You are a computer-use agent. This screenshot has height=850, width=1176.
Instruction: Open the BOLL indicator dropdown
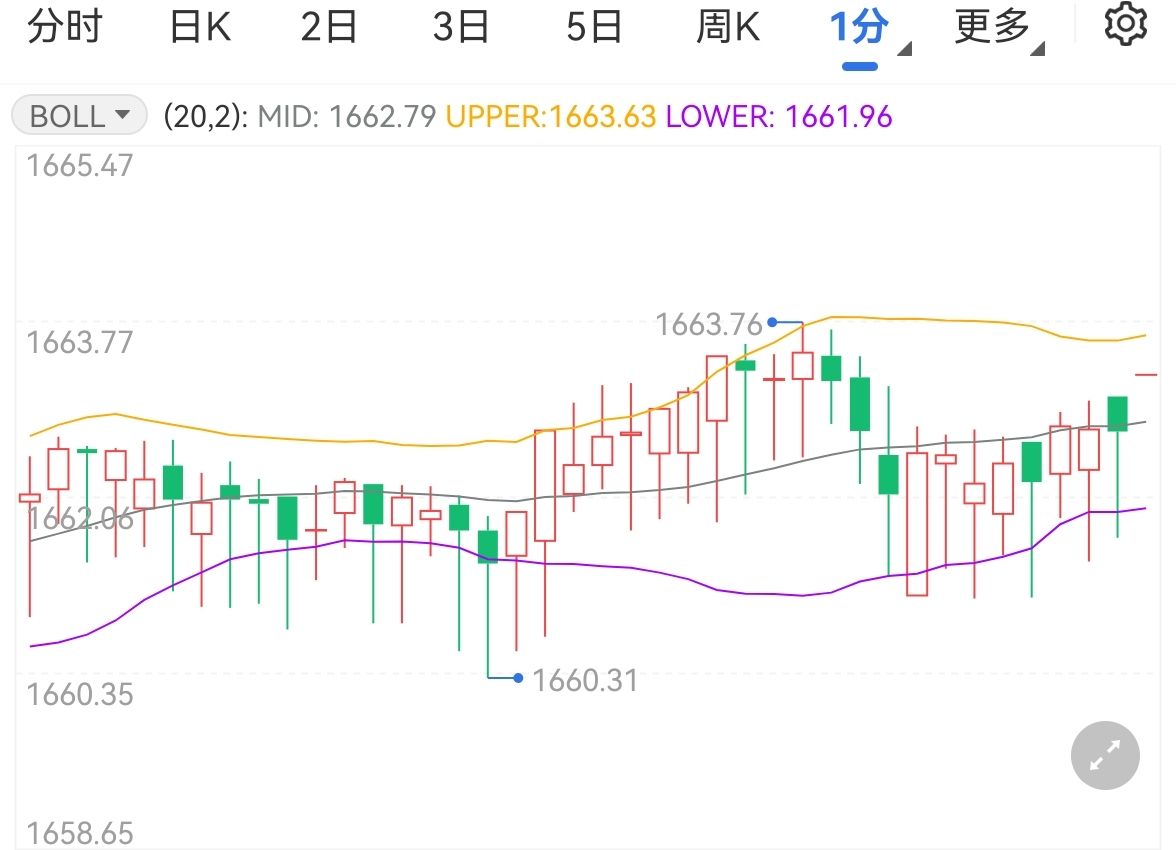click(x=80, y=116)
